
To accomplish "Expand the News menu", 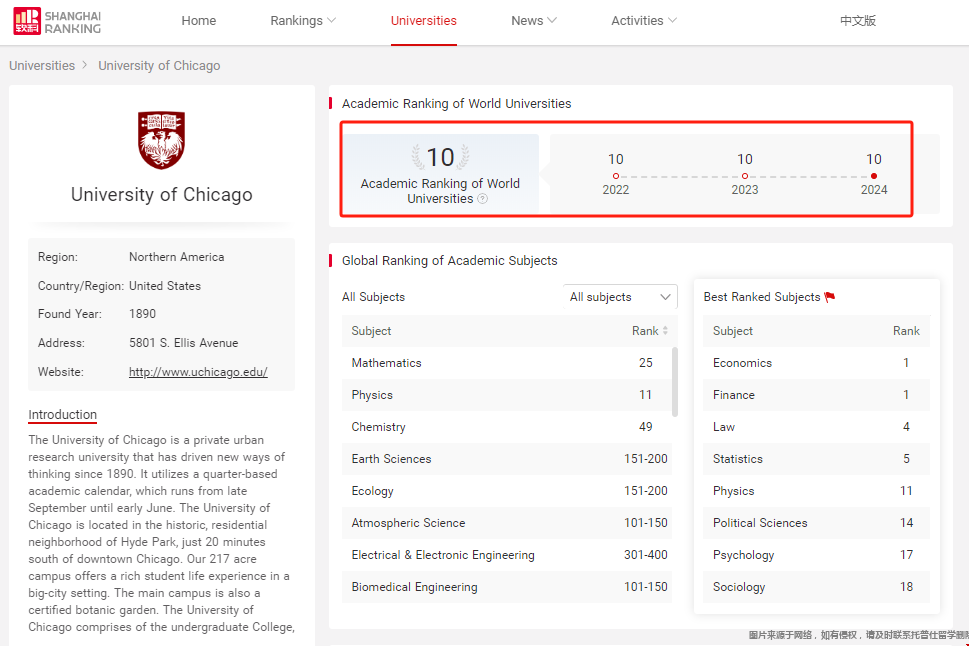I will 534,20.
